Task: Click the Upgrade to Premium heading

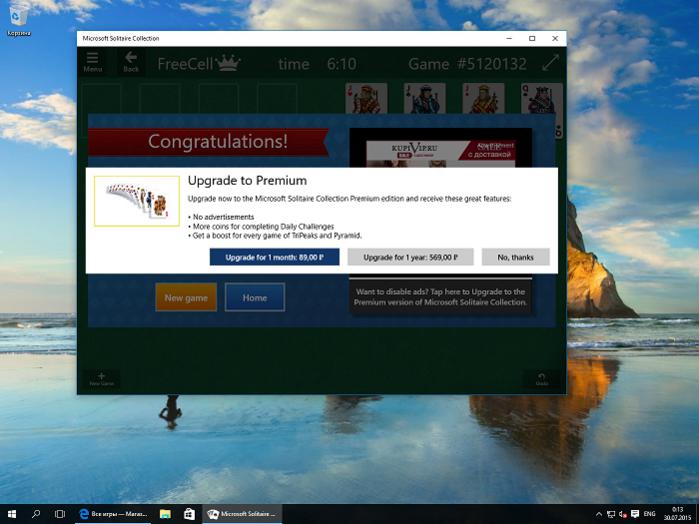Action: (x=247, y=181)
